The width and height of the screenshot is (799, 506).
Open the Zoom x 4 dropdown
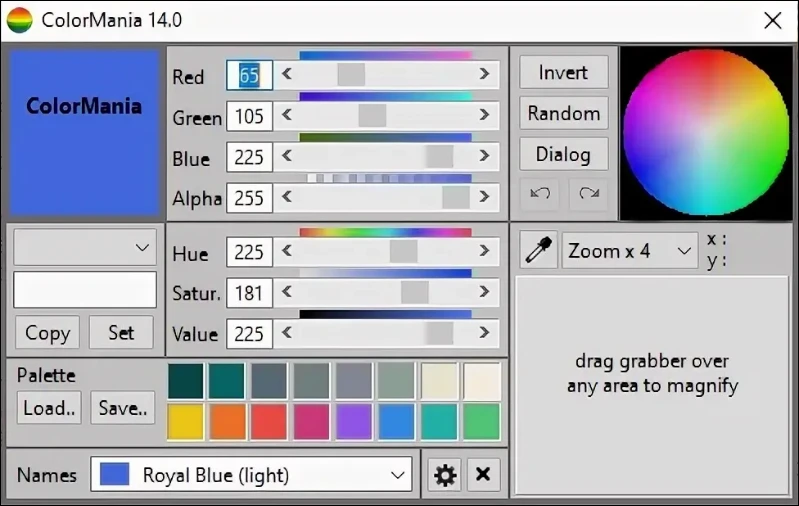[630, 250]
